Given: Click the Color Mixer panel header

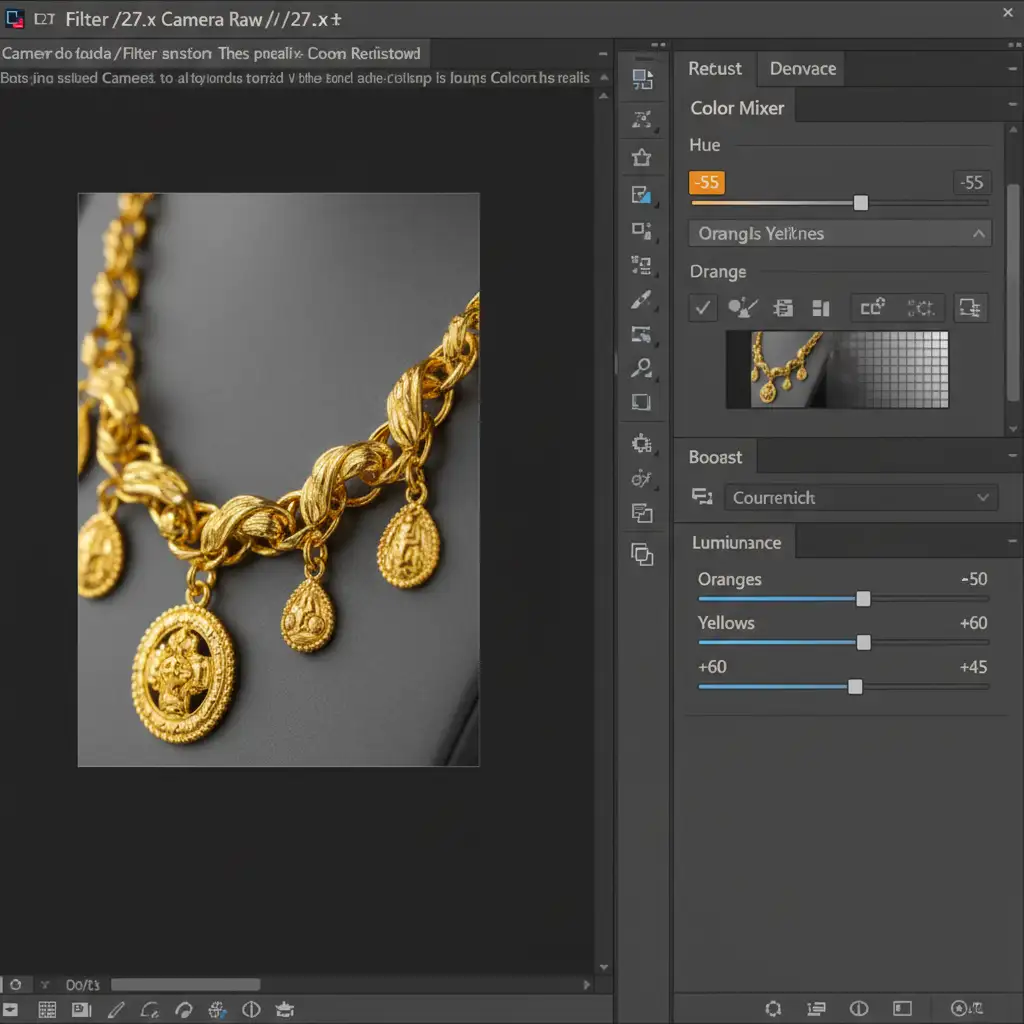Looking at the screenshot, I should click(737, 108).
